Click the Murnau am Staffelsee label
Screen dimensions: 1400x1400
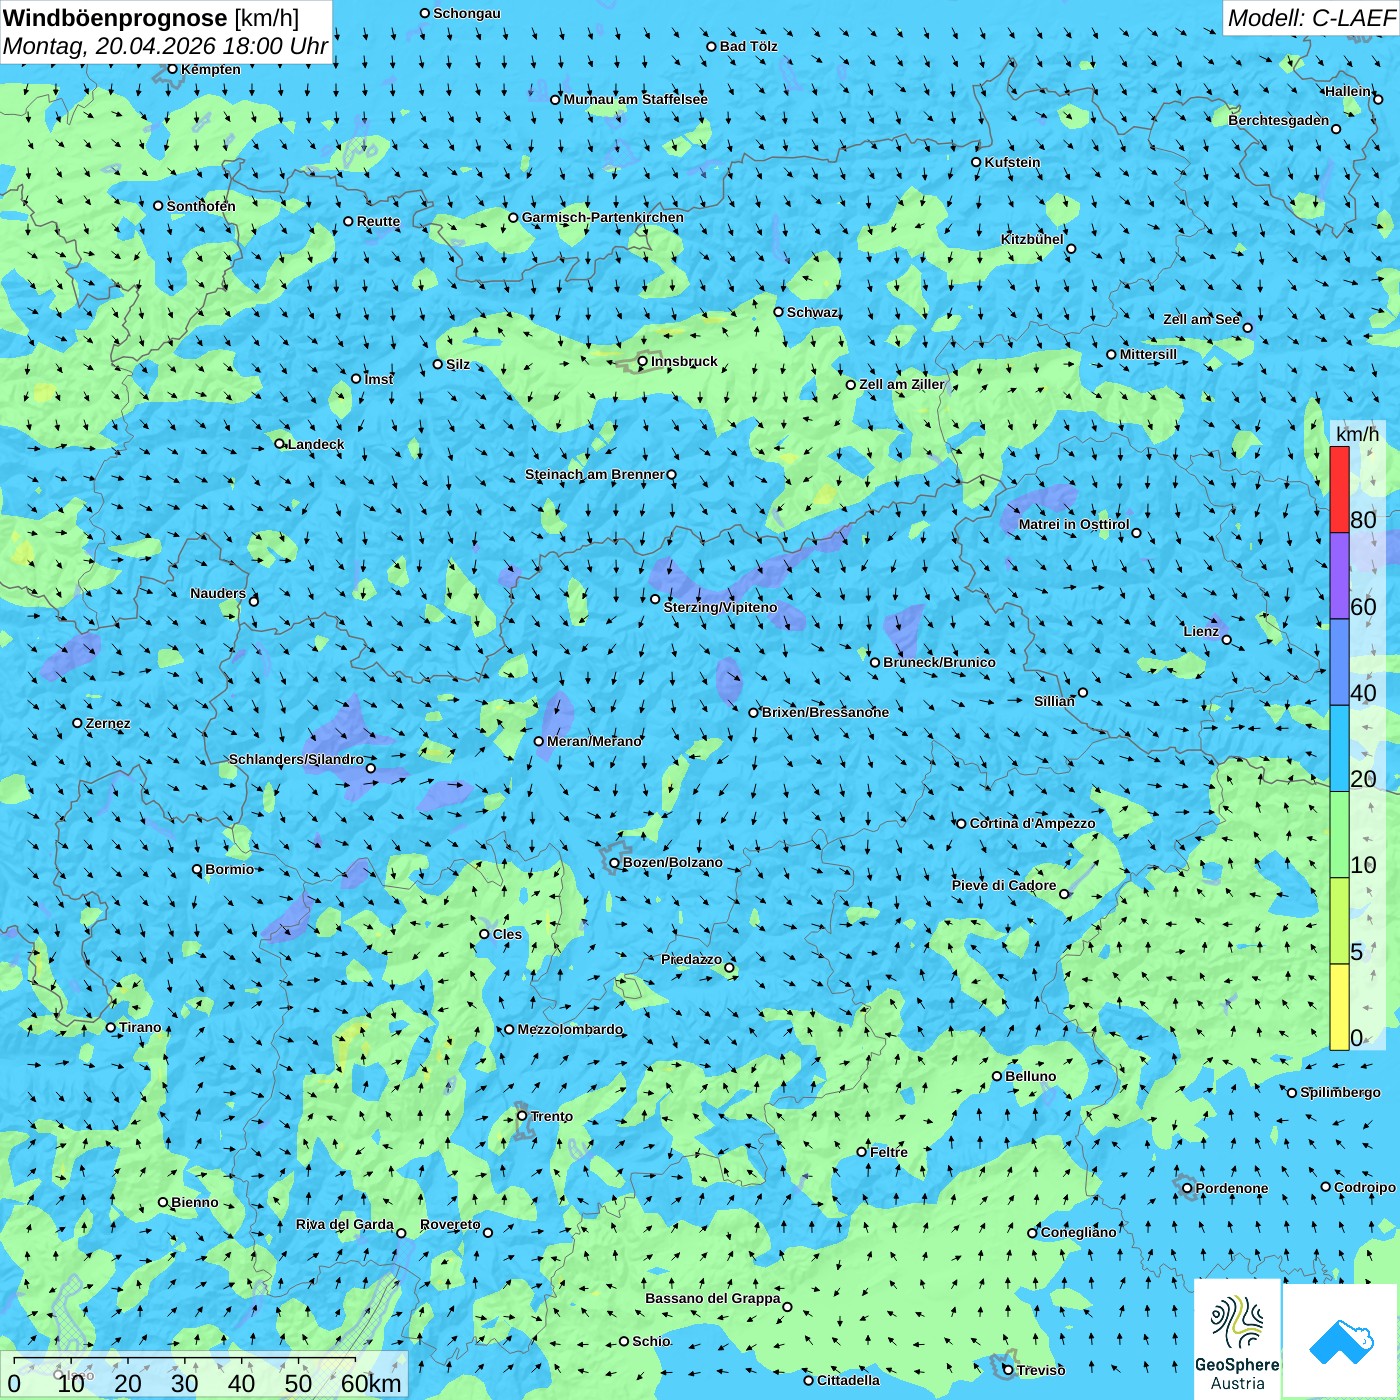tap(635, 99)
